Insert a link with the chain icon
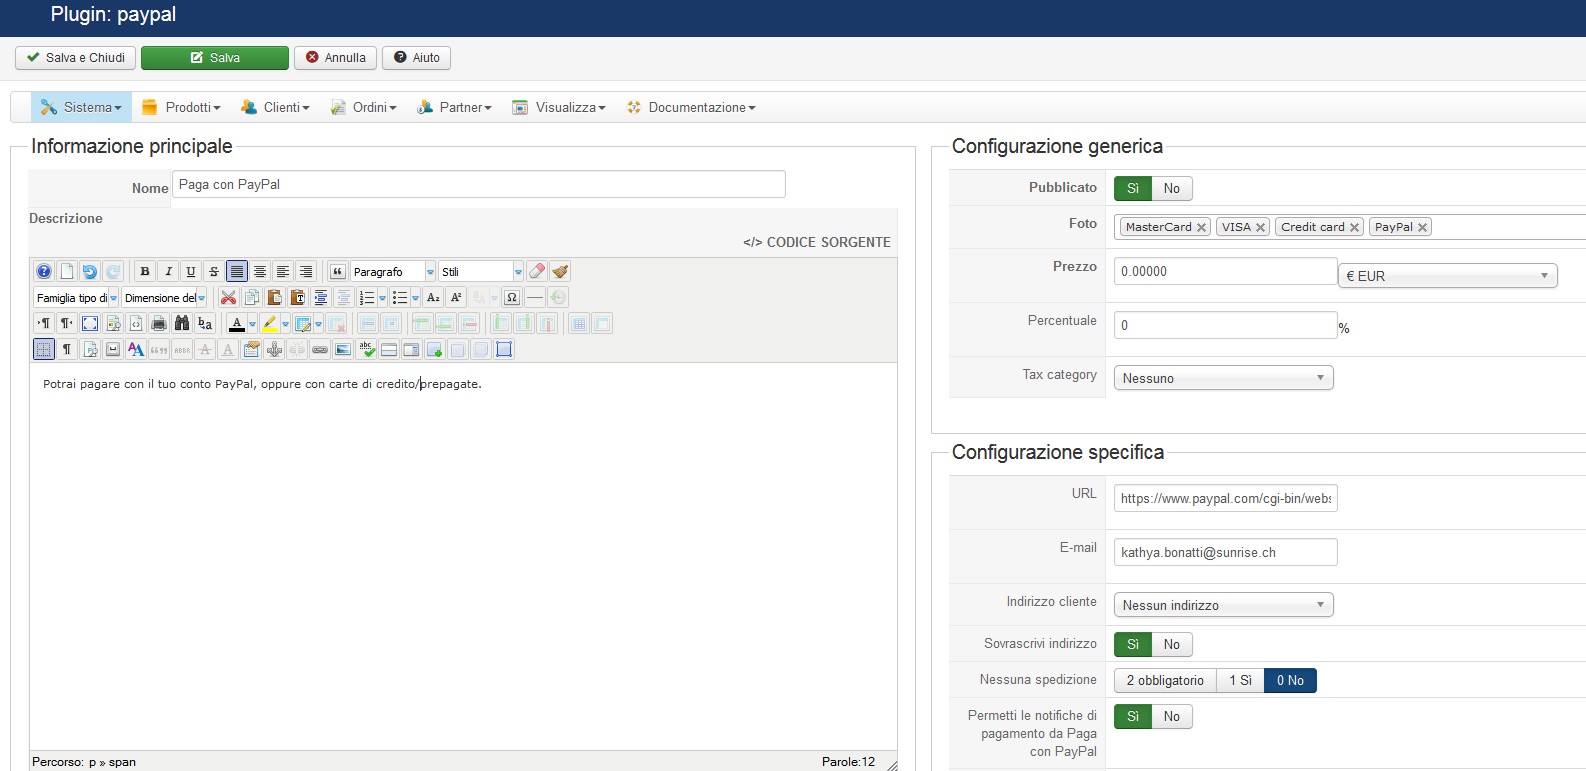The width and height of the screenshot is (1586, 771). [x=320, y=349]
